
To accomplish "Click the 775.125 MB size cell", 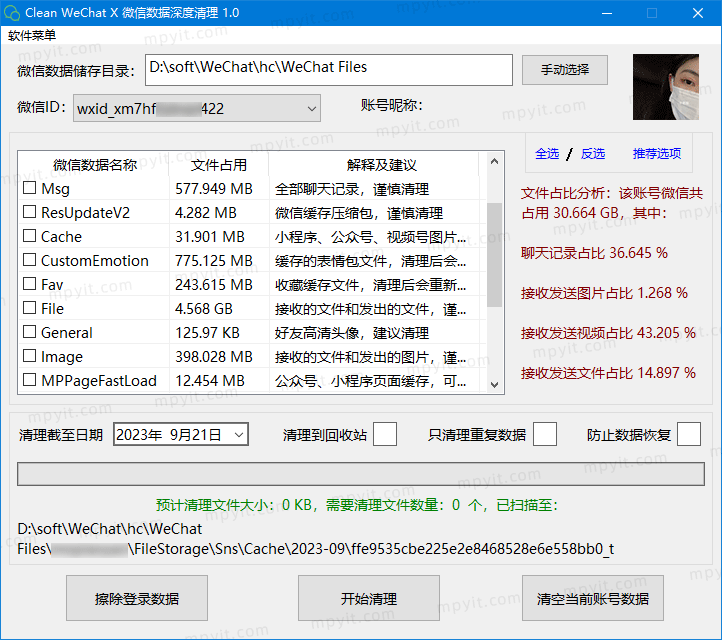I will coord(214,261).
